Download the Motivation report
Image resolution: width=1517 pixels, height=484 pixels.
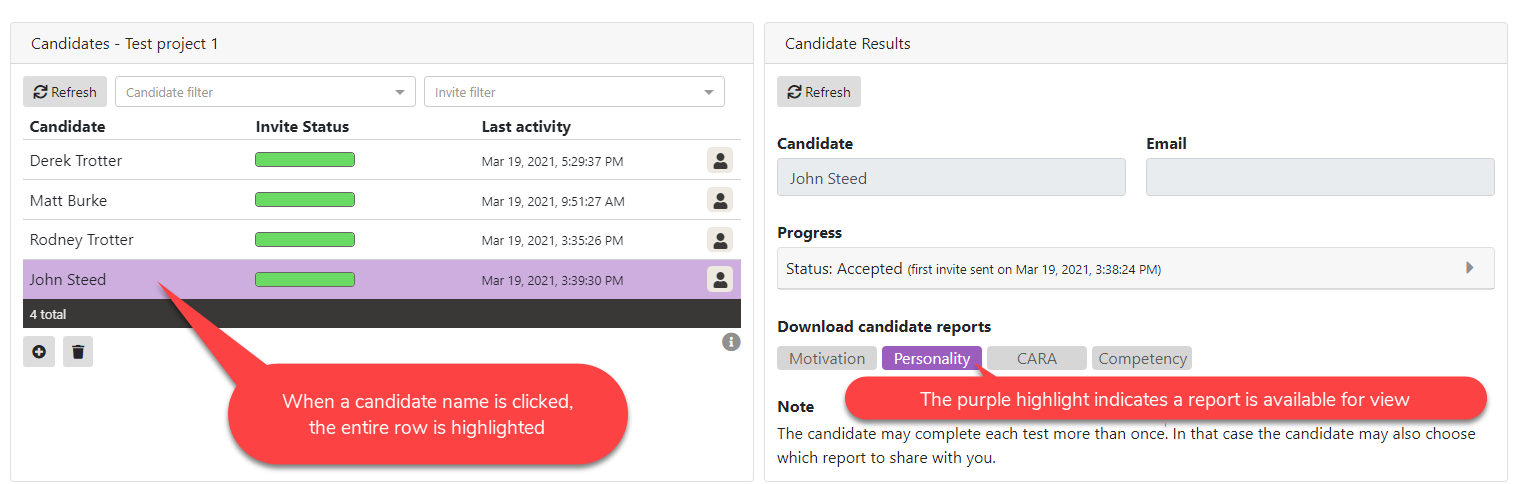pyautogui.click(x=827, y=359)
